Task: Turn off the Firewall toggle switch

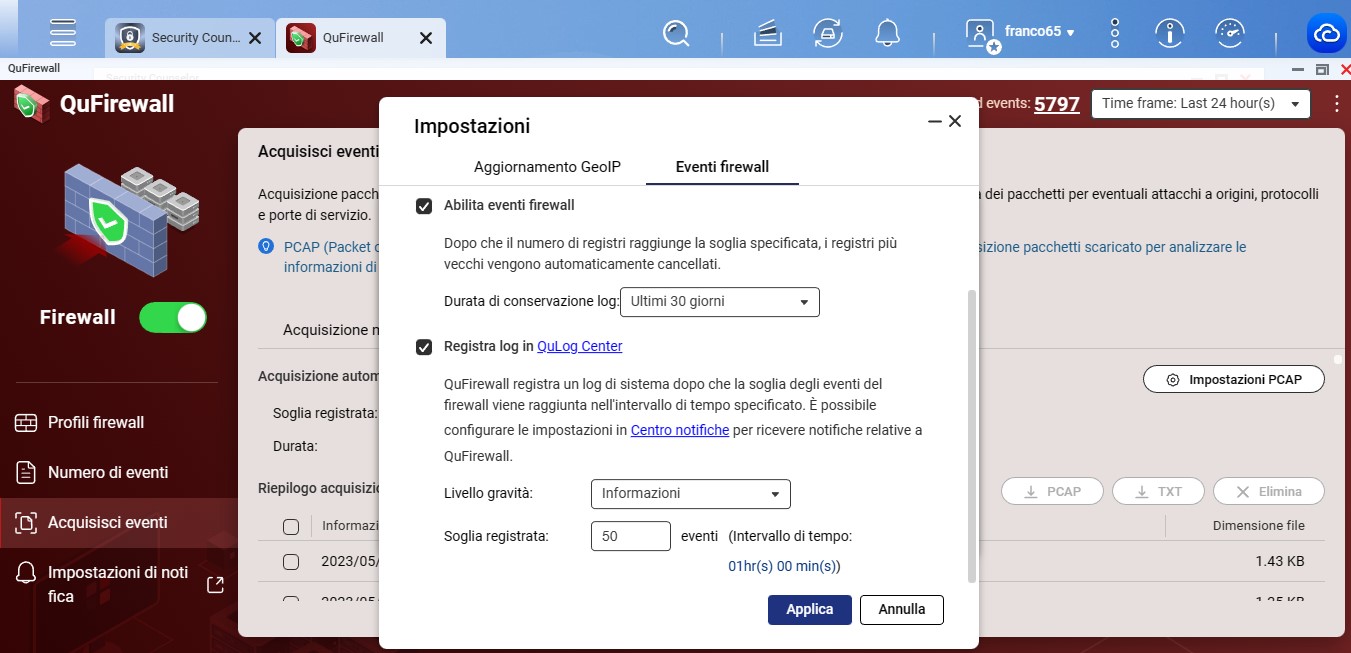Action: (x=173, y=318)
